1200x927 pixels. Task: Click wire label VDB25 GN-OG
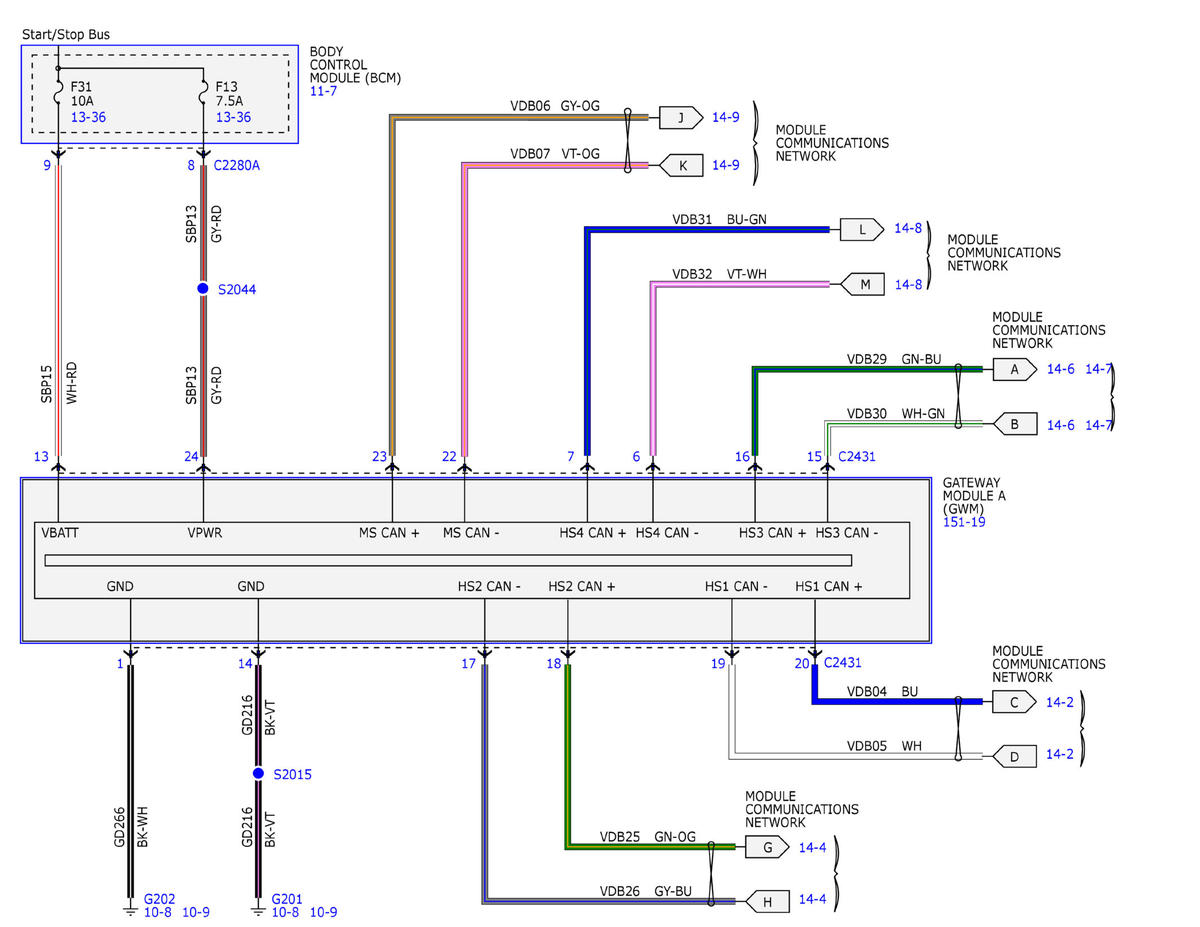point(647,835)
